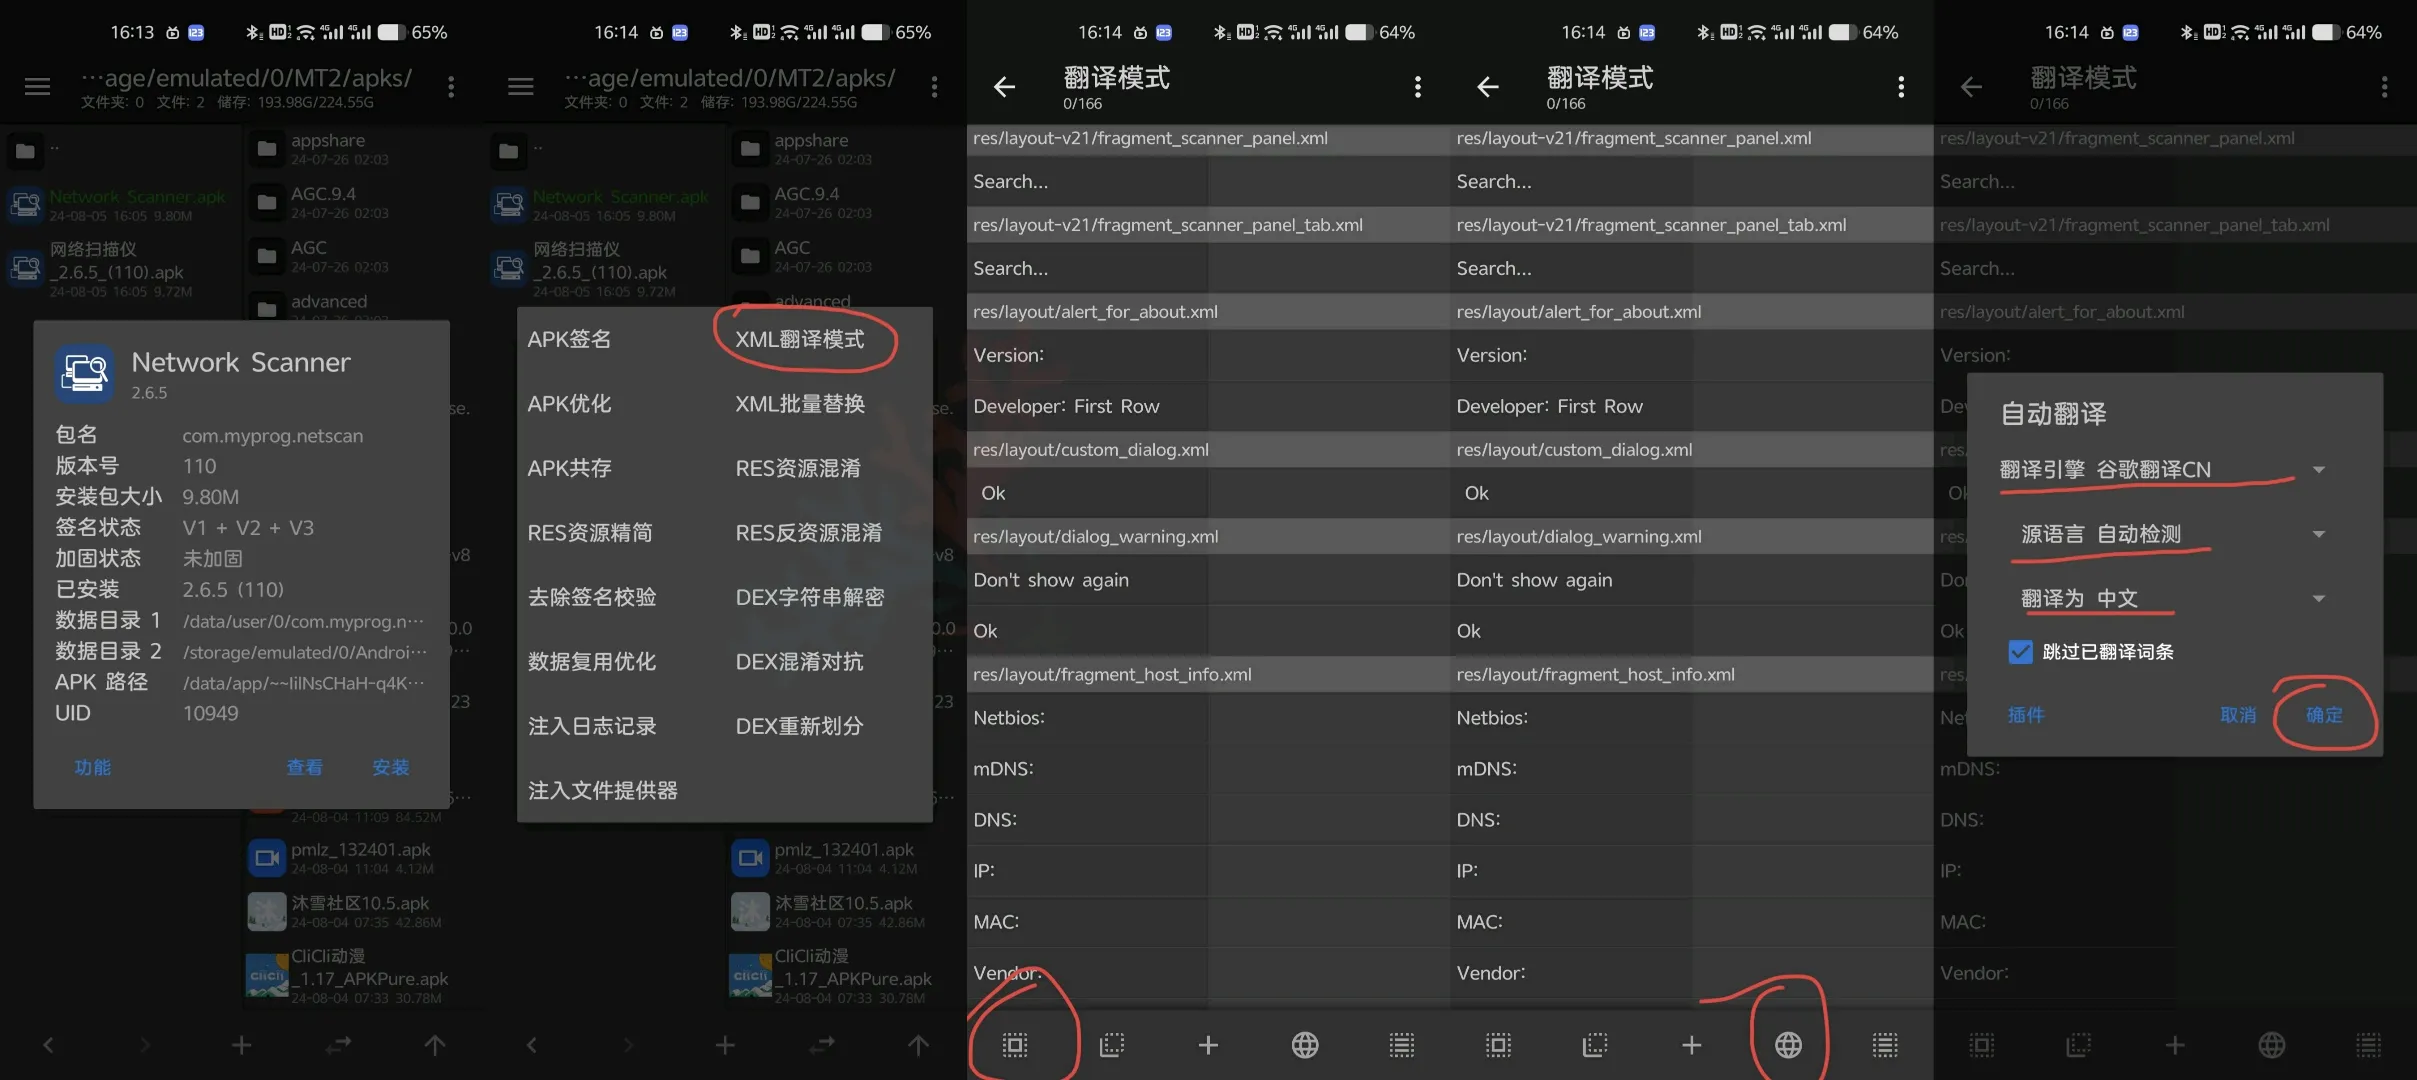2417x1080 pixels.
Task: Tap pmlz_132401.apk file icon in the second screenshot
Action: [750, 858]
